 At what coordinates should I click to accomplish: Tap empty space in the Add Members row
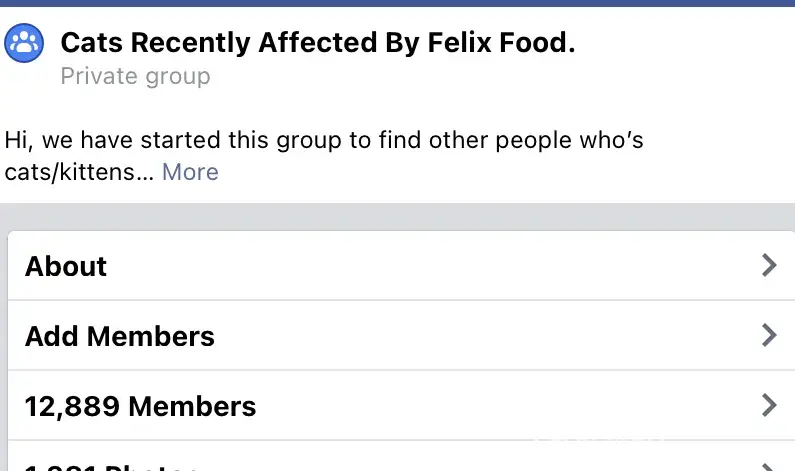click(480, 336)
